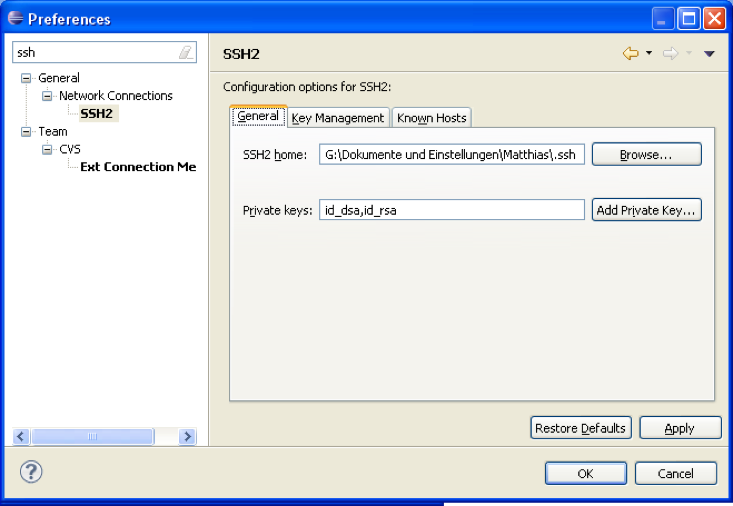Select the General tab
Viewport: 733px width, 506px height.
pyautogui.click(x=258, y=116)
